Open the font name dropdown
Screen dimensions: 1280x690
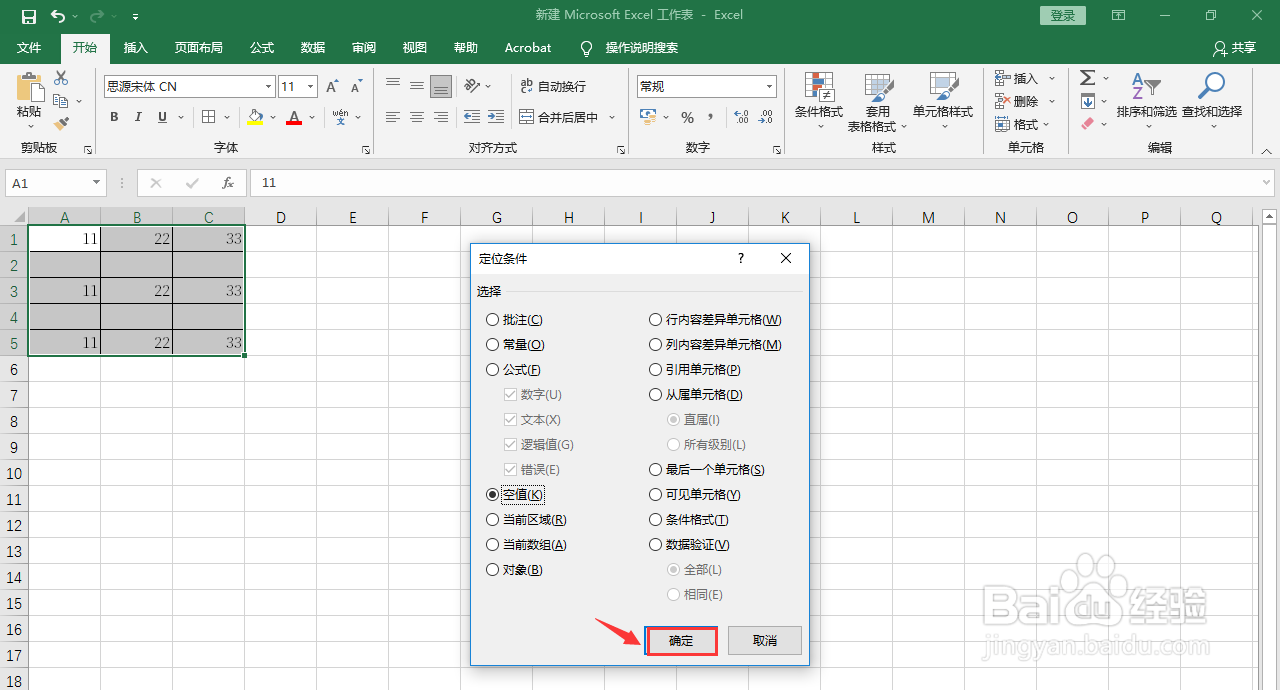[x=268, y=87]
